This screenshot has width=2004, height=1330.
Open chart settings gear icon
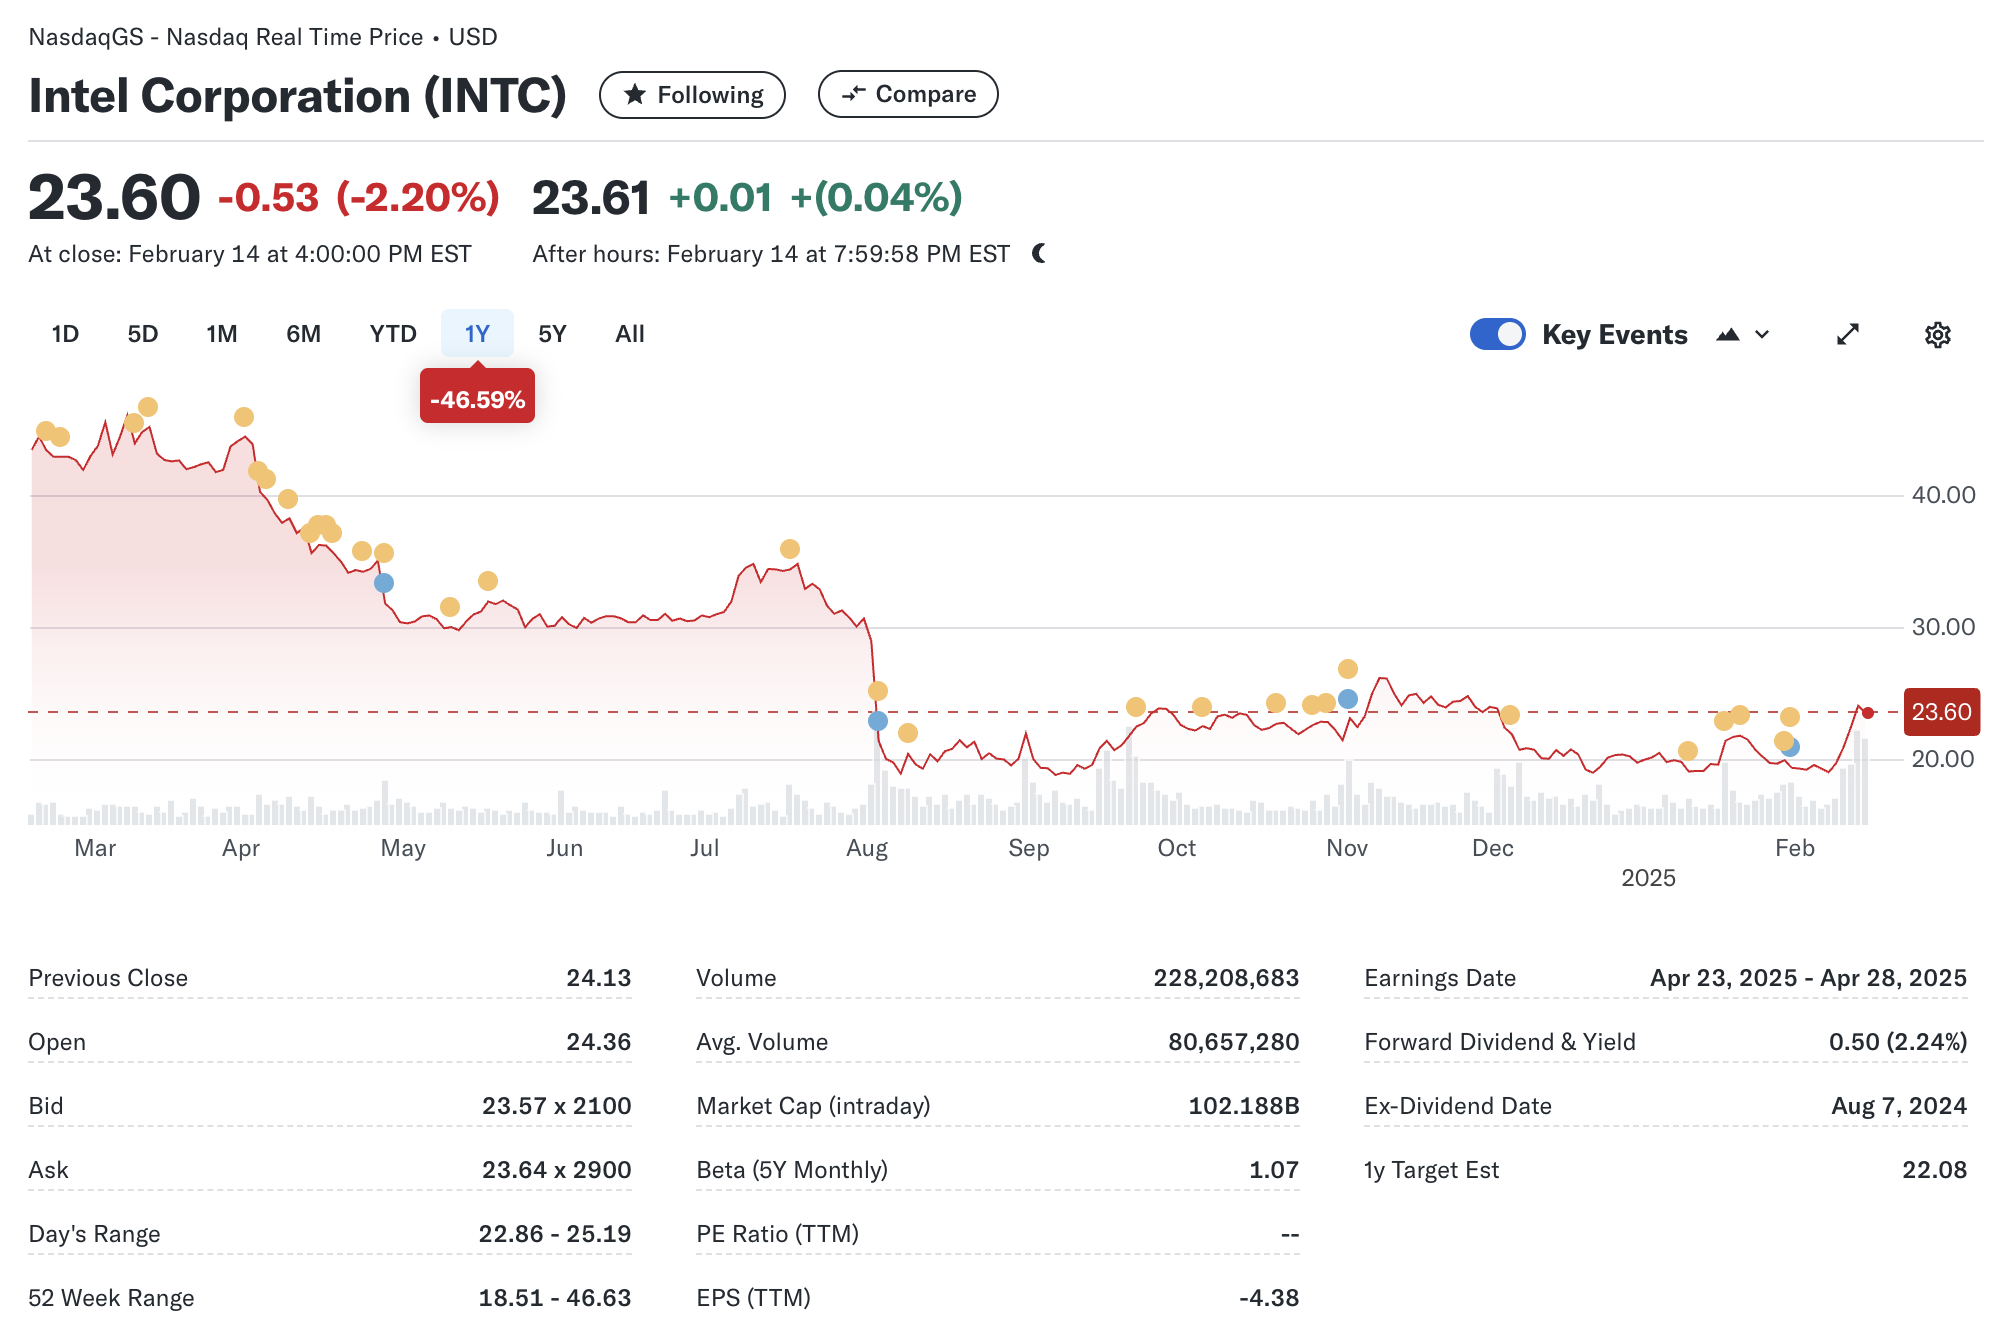click(x=1937, y=335)
